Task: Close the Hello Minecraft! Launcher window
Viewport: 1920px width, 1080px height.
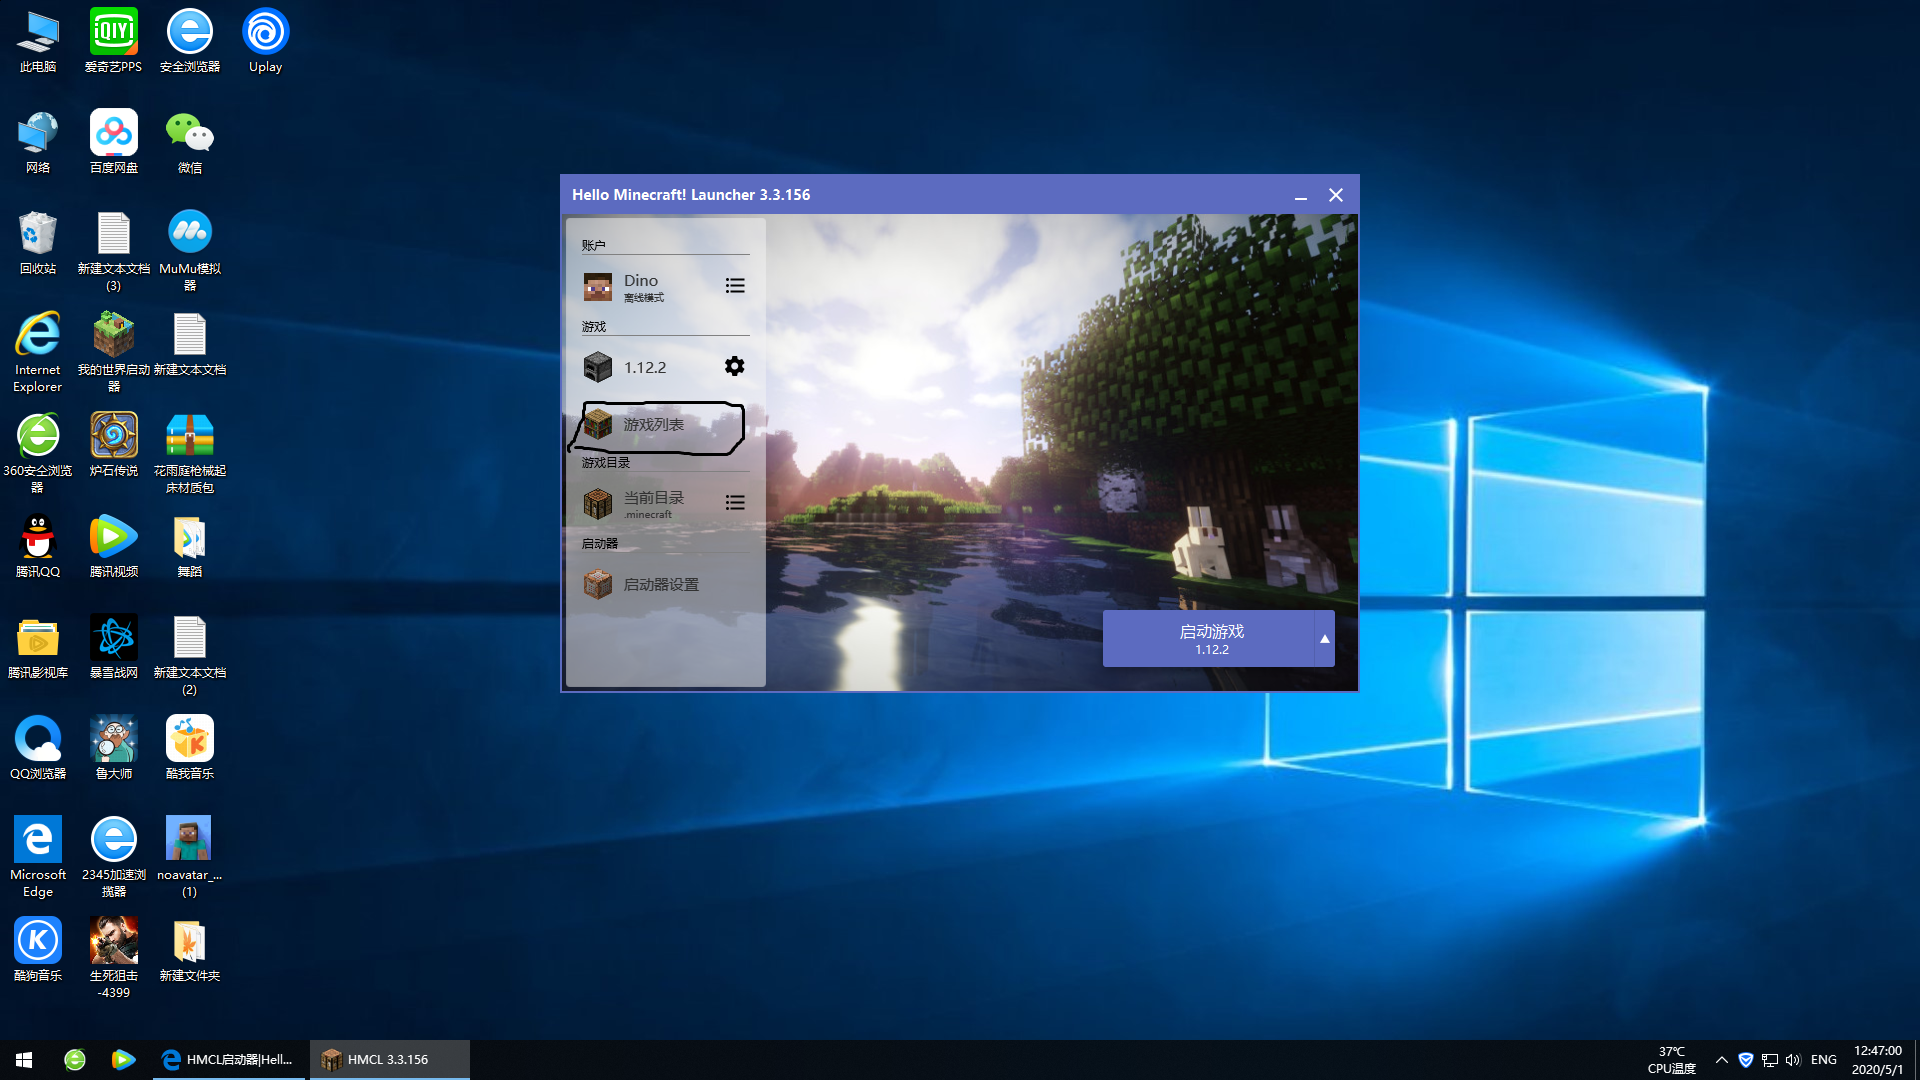Action: coord(1336,196)
